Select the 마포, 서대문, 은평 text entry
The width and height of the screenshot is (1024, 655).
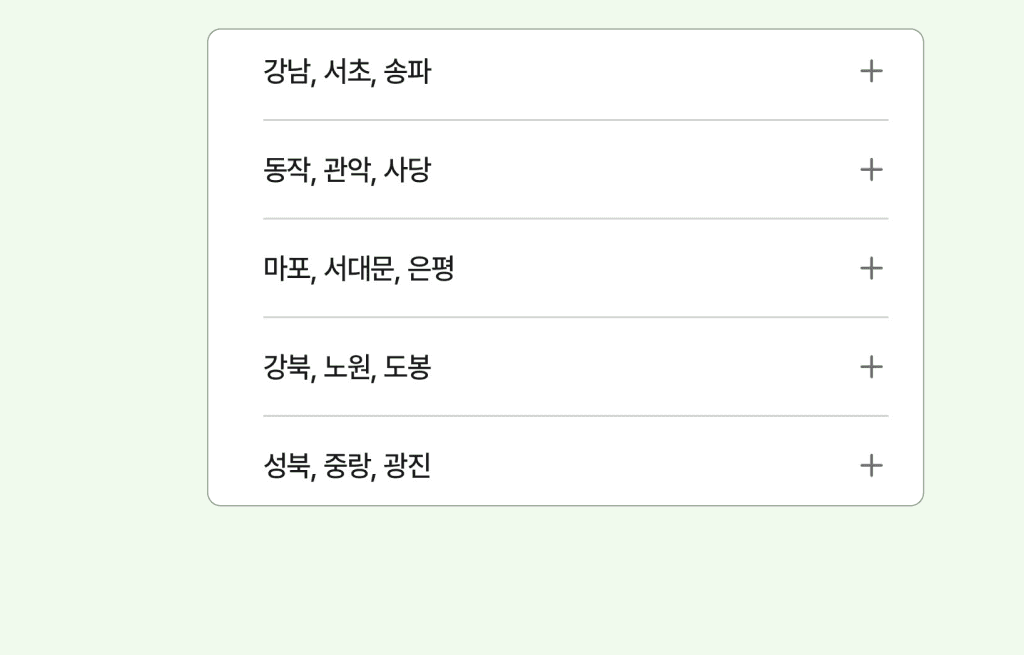coord(357,268)
